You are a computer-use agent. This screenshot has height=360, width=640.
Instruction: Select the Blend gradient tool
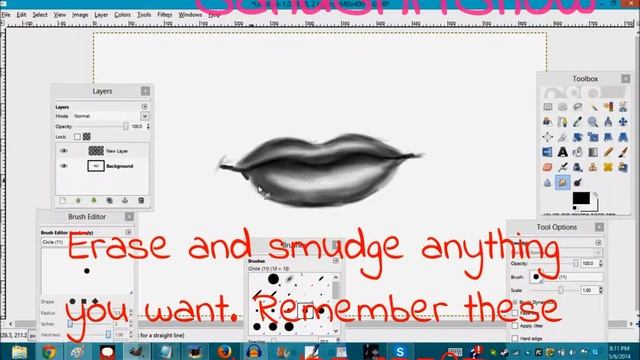pyautogui.click(x=593, y=152)
